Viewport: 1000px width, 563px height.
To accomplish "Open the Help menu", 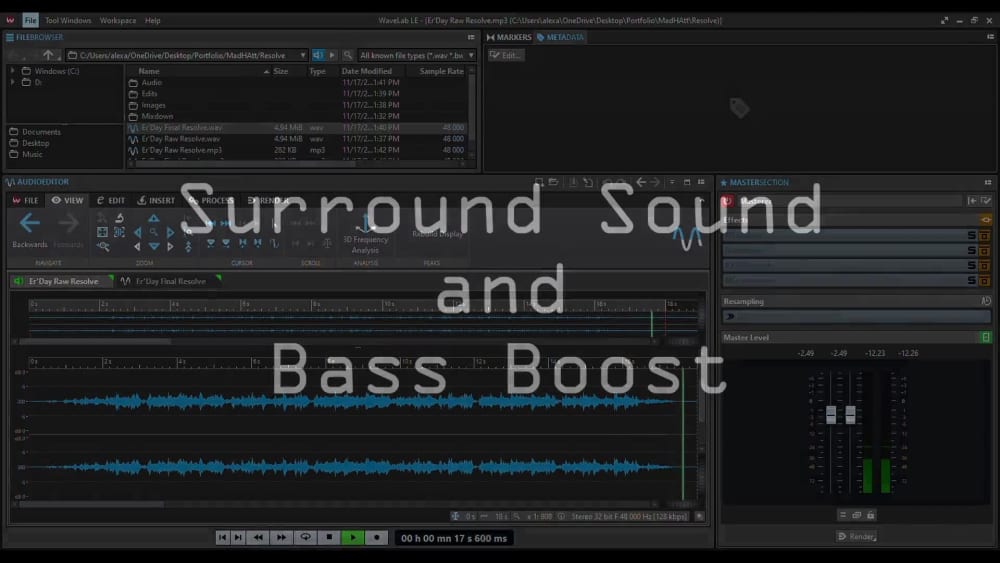I will tap(152, 20).
